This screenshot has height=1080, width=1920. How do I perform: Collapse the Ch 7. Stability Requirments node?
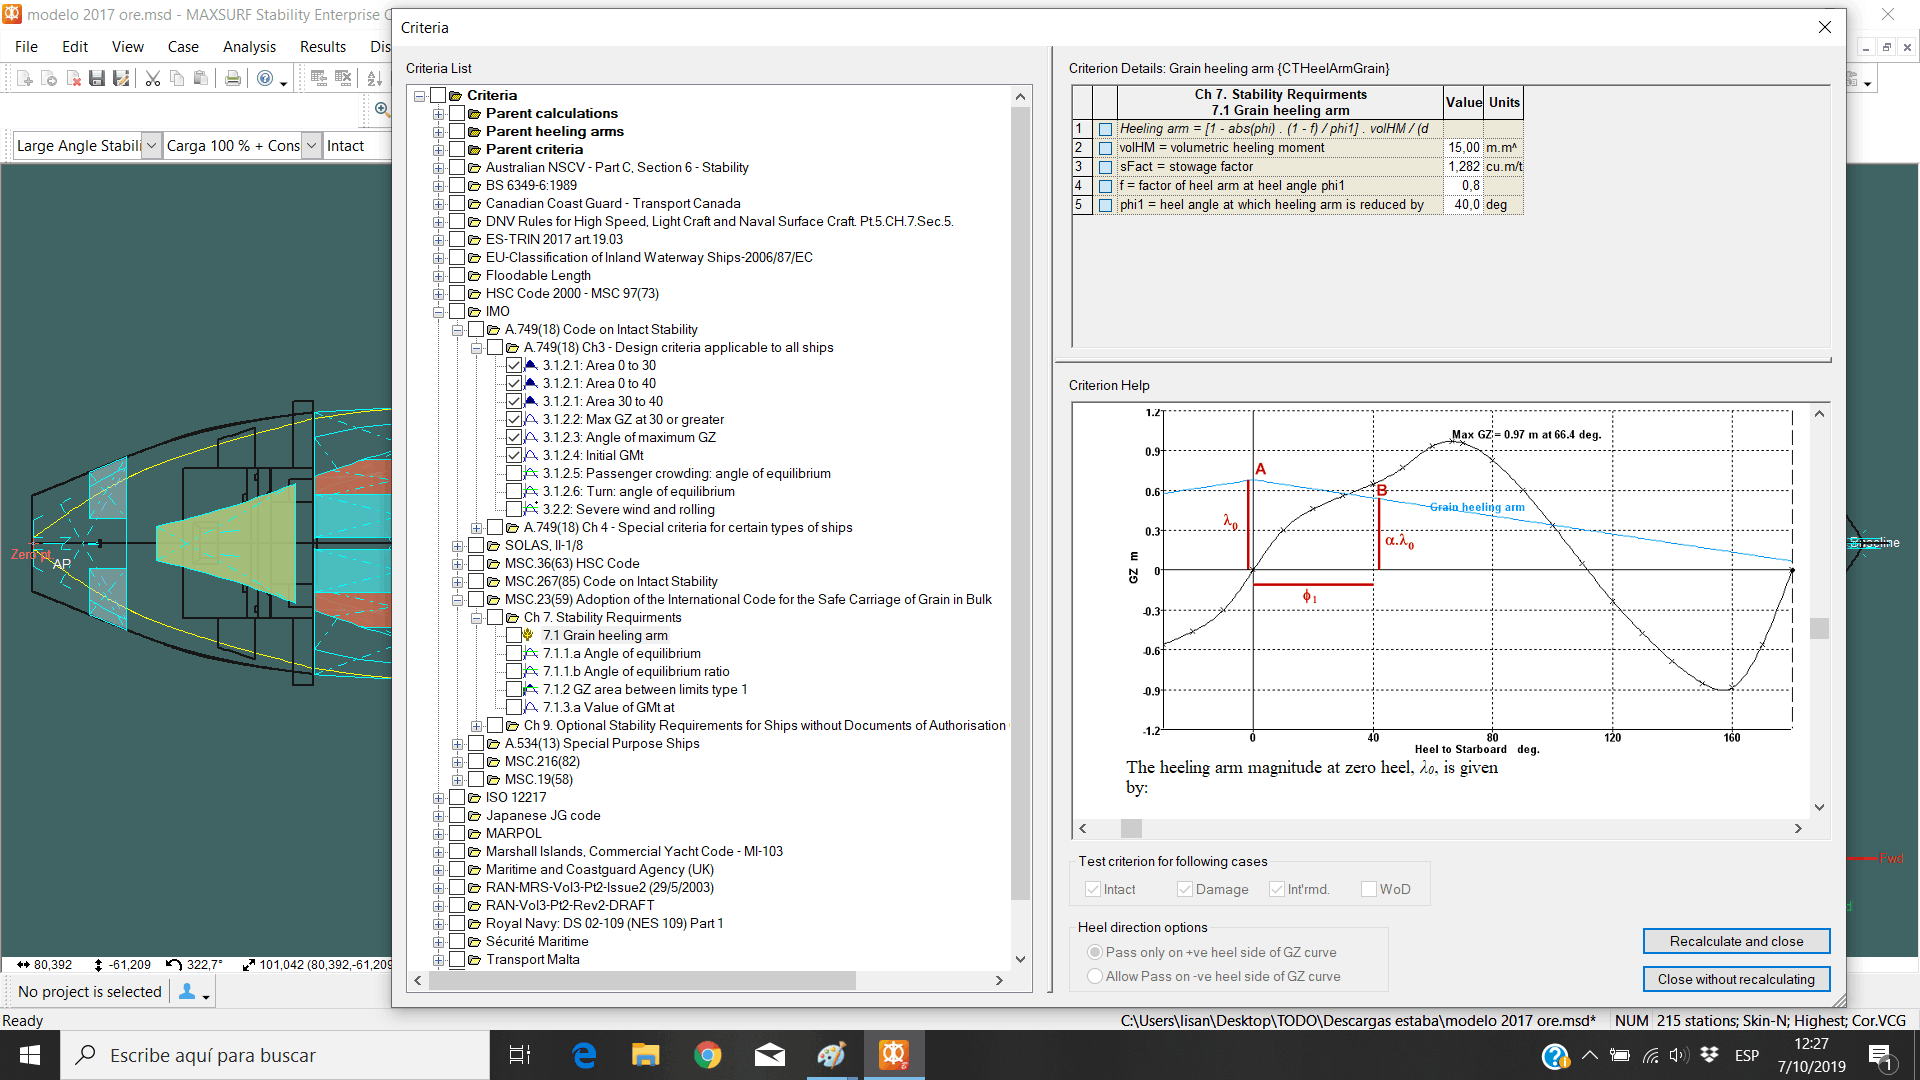(x=476, y=618)
